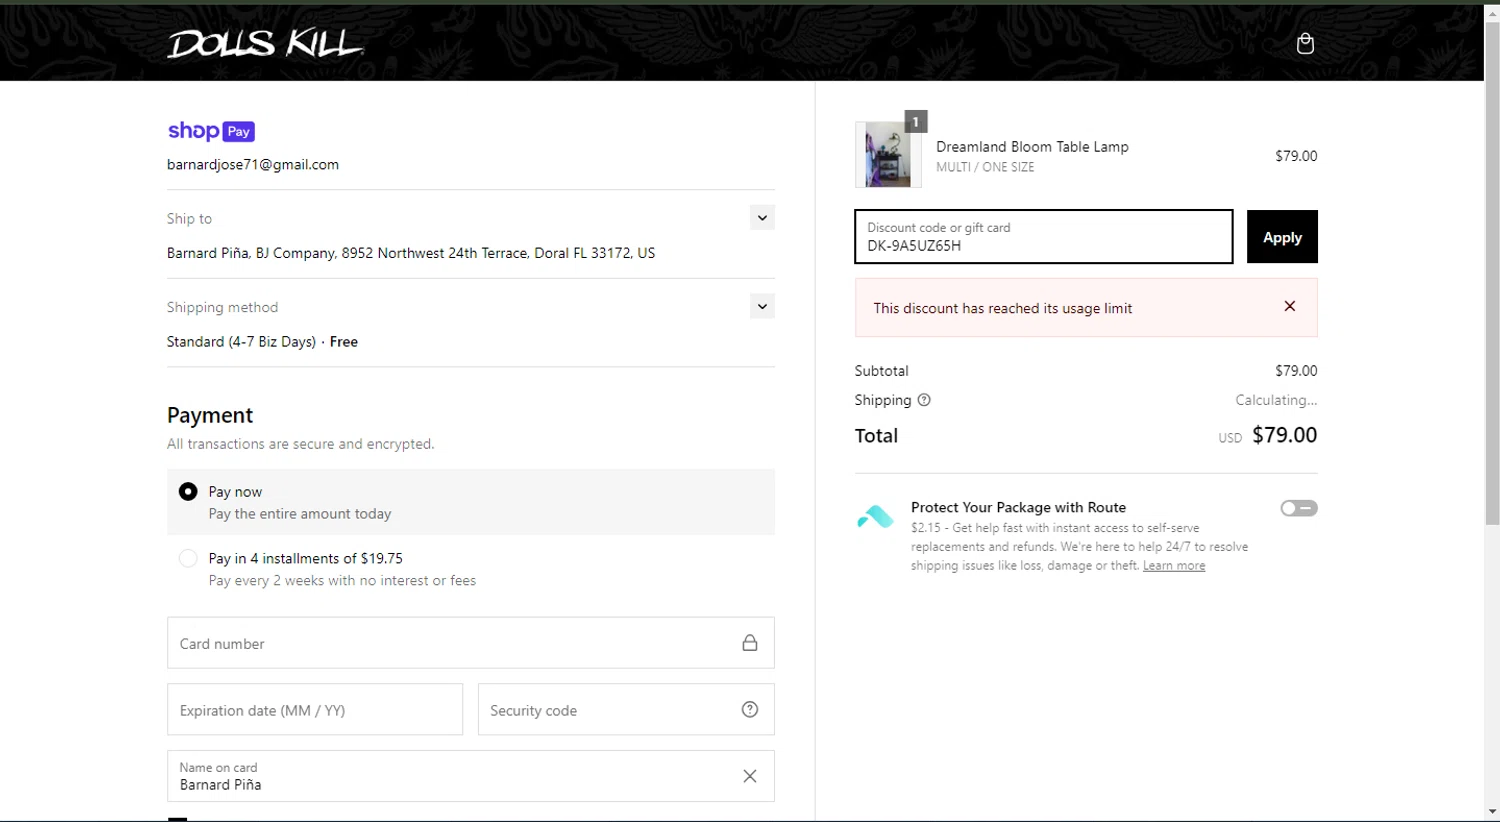
Task: Select the Pay now radio option
Action: [188, 491]
